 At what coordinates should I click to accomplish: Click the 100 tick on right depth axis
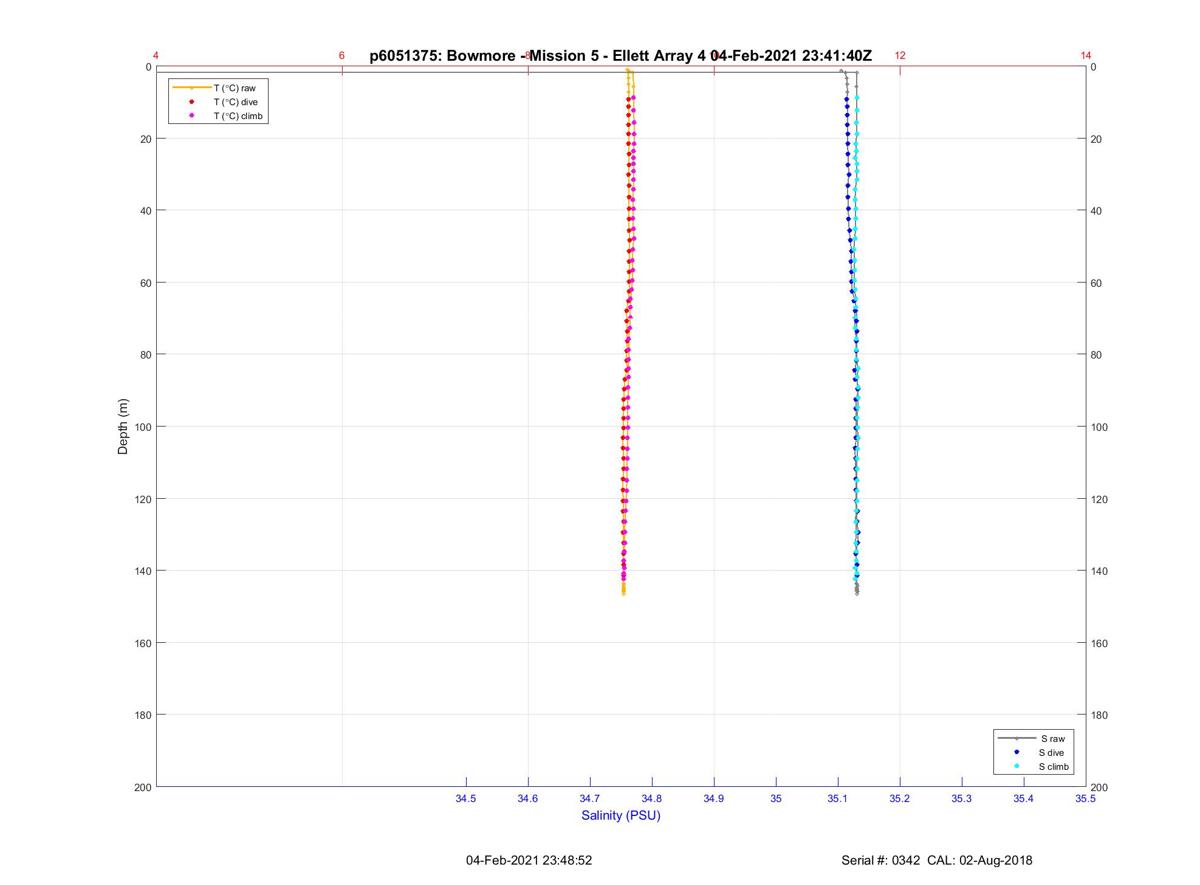pyautogui.click(x=1100, y=427)
